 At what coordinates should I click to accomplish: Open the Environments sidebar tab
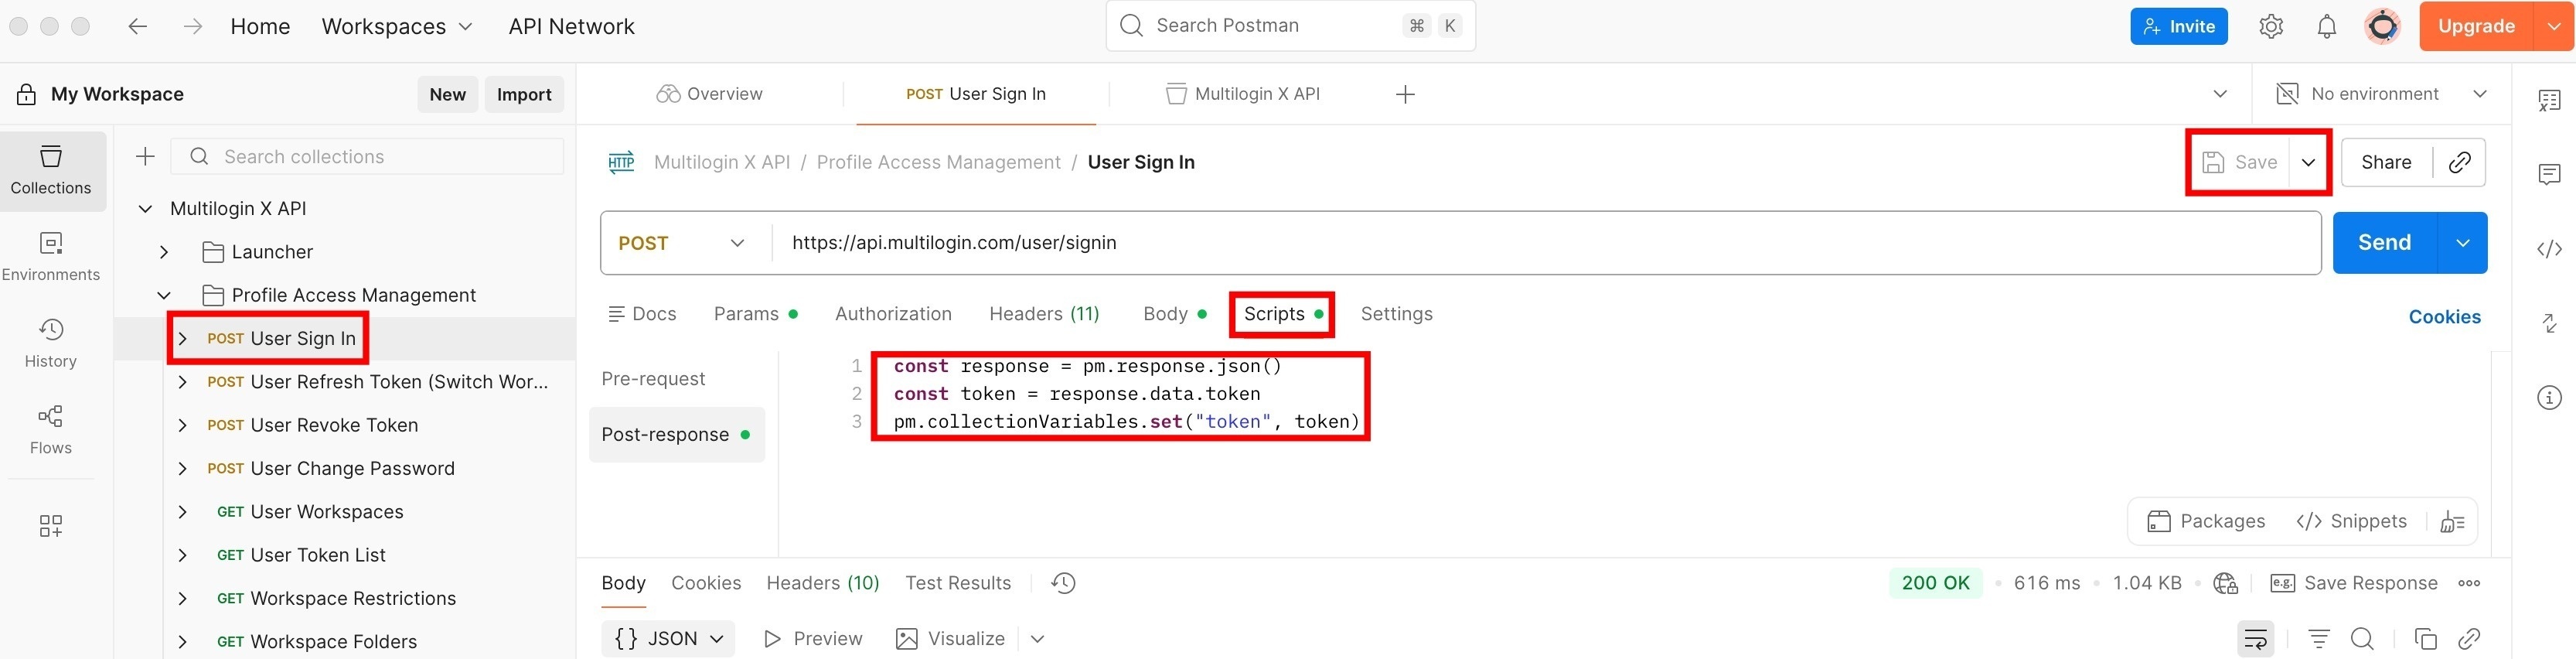pyautogui.click(x=51, y=257)
